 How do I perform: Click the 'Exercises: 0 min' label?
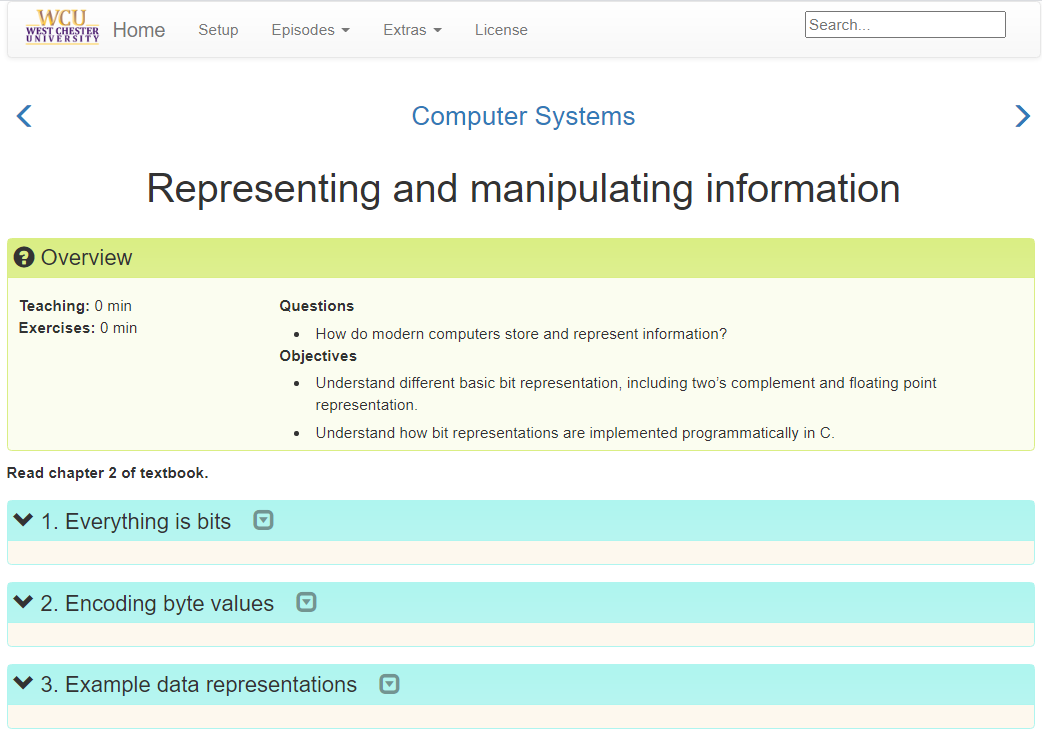click(78, 328)
